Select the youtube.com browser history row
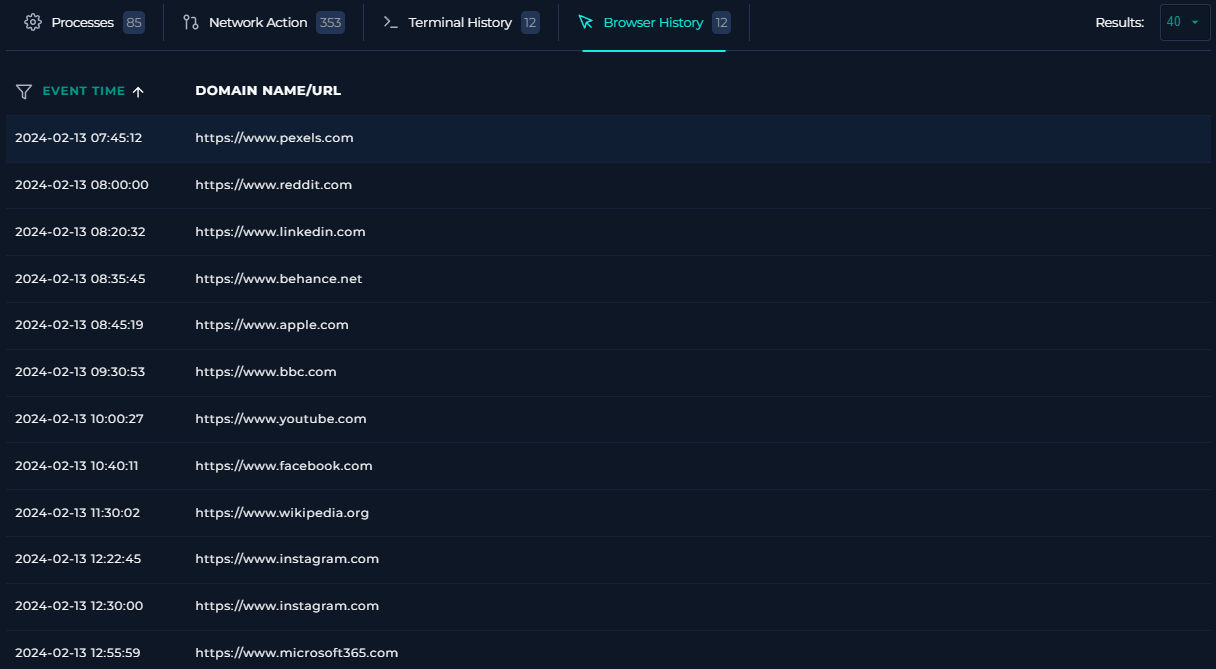The image size is (1216, 669). tap(280, 418)
